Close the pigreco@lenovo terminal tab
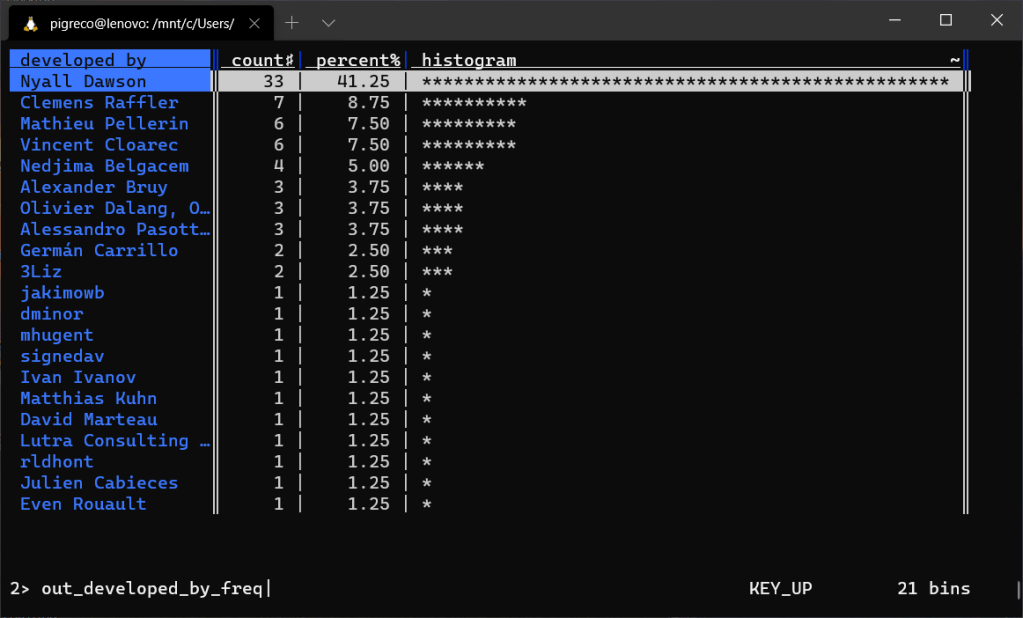The height and width of the screenshot is (618, 1023). point(255,22)
